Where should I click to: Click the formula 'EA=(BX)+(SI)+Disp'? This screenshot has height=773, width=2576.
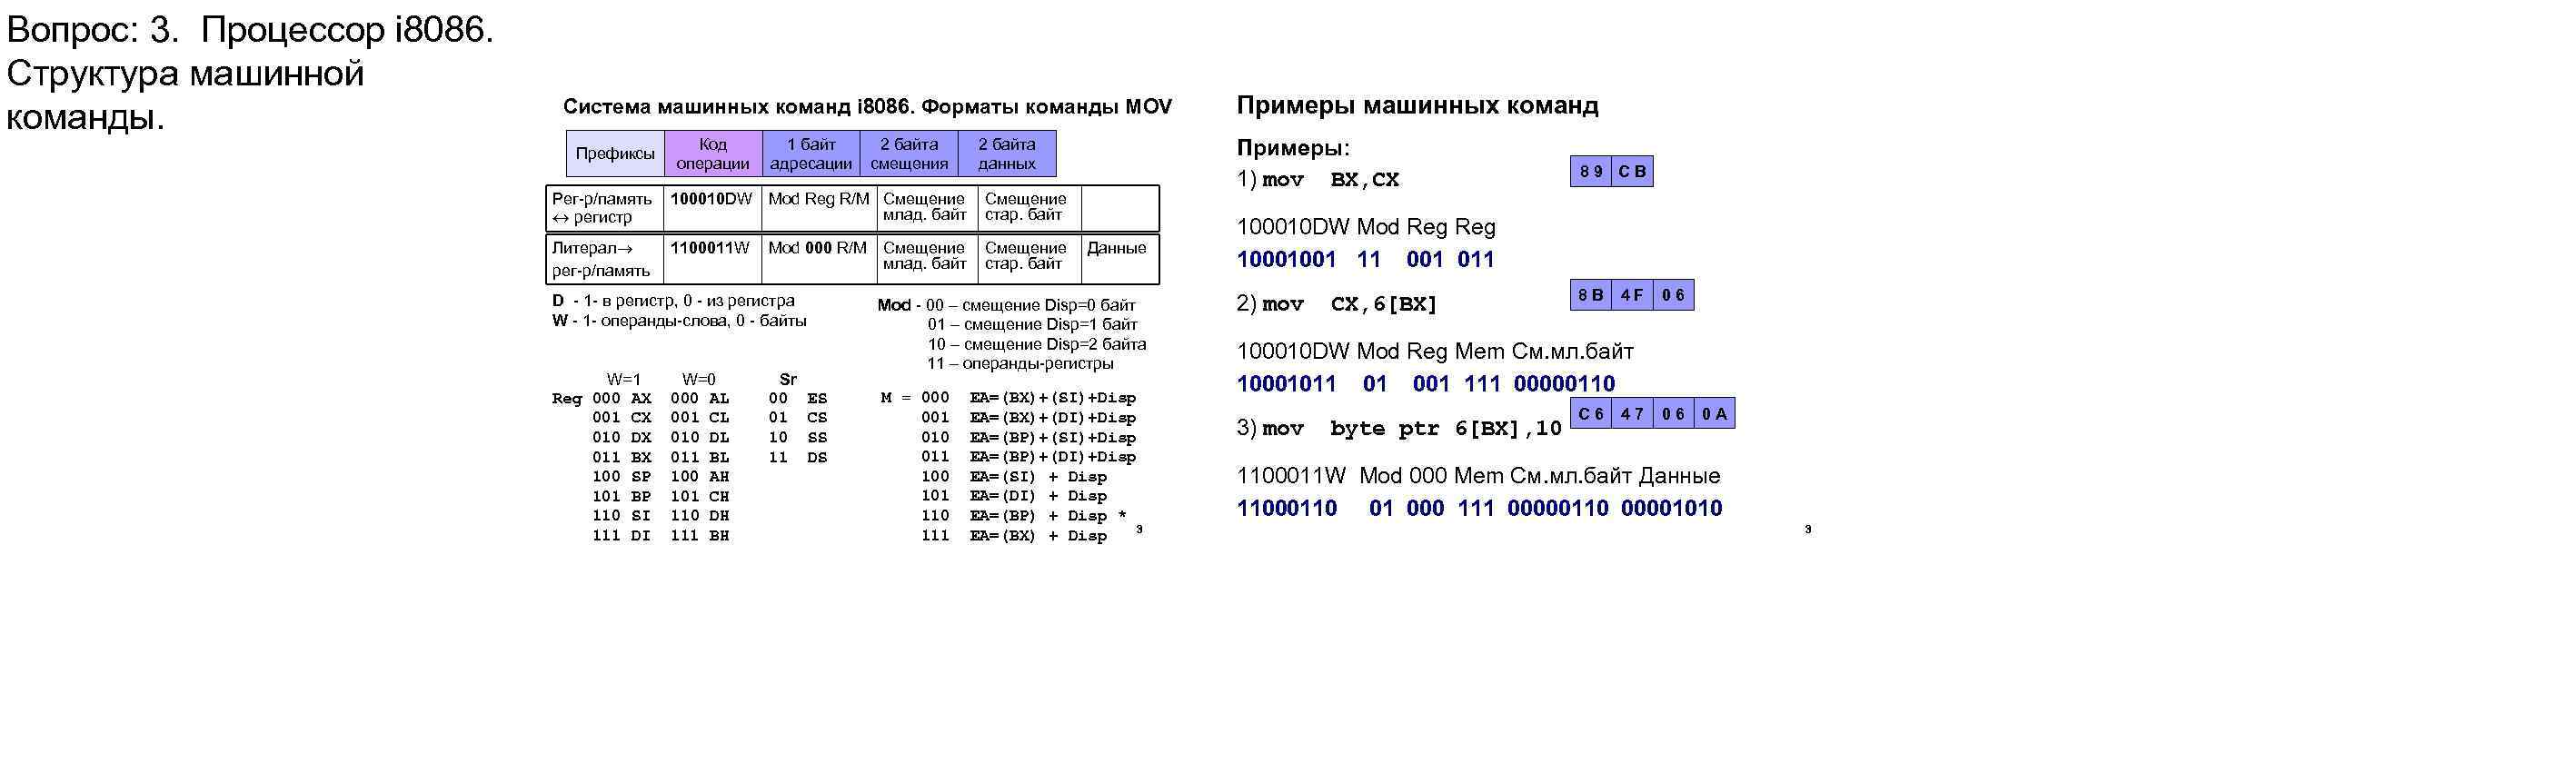point(1052,398)
